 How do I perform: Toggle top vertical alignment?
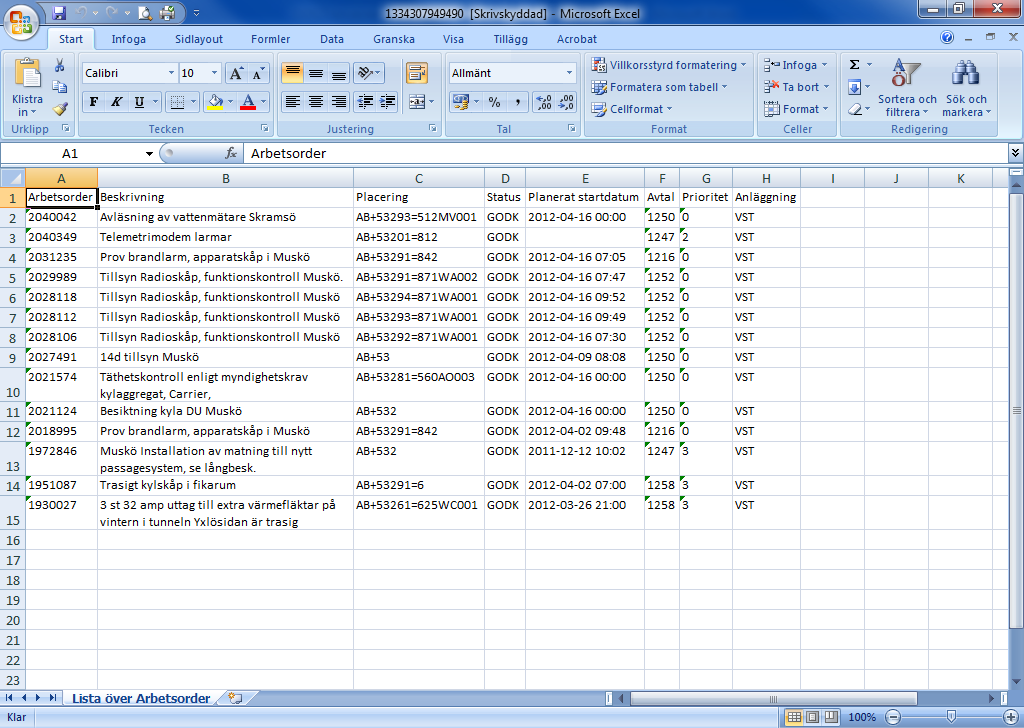tap(293, 72)
